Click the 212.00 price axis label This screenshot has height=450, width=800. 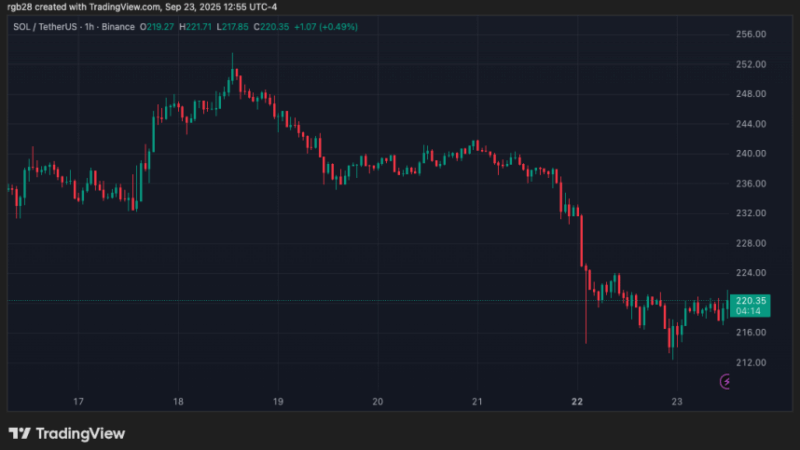click(x=751, y=363)
